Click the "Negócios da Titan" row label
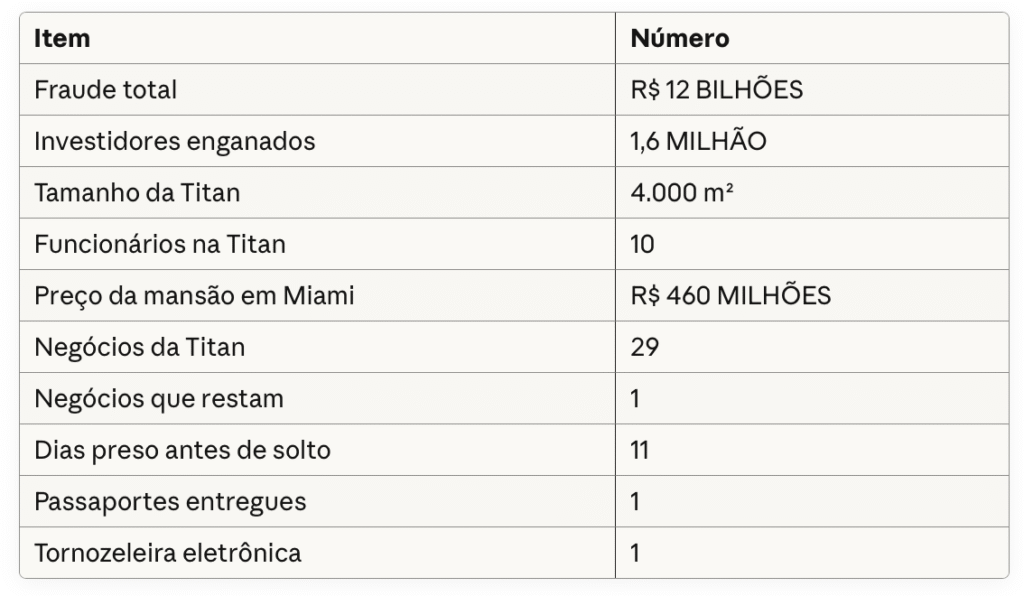 coord(139,347)
